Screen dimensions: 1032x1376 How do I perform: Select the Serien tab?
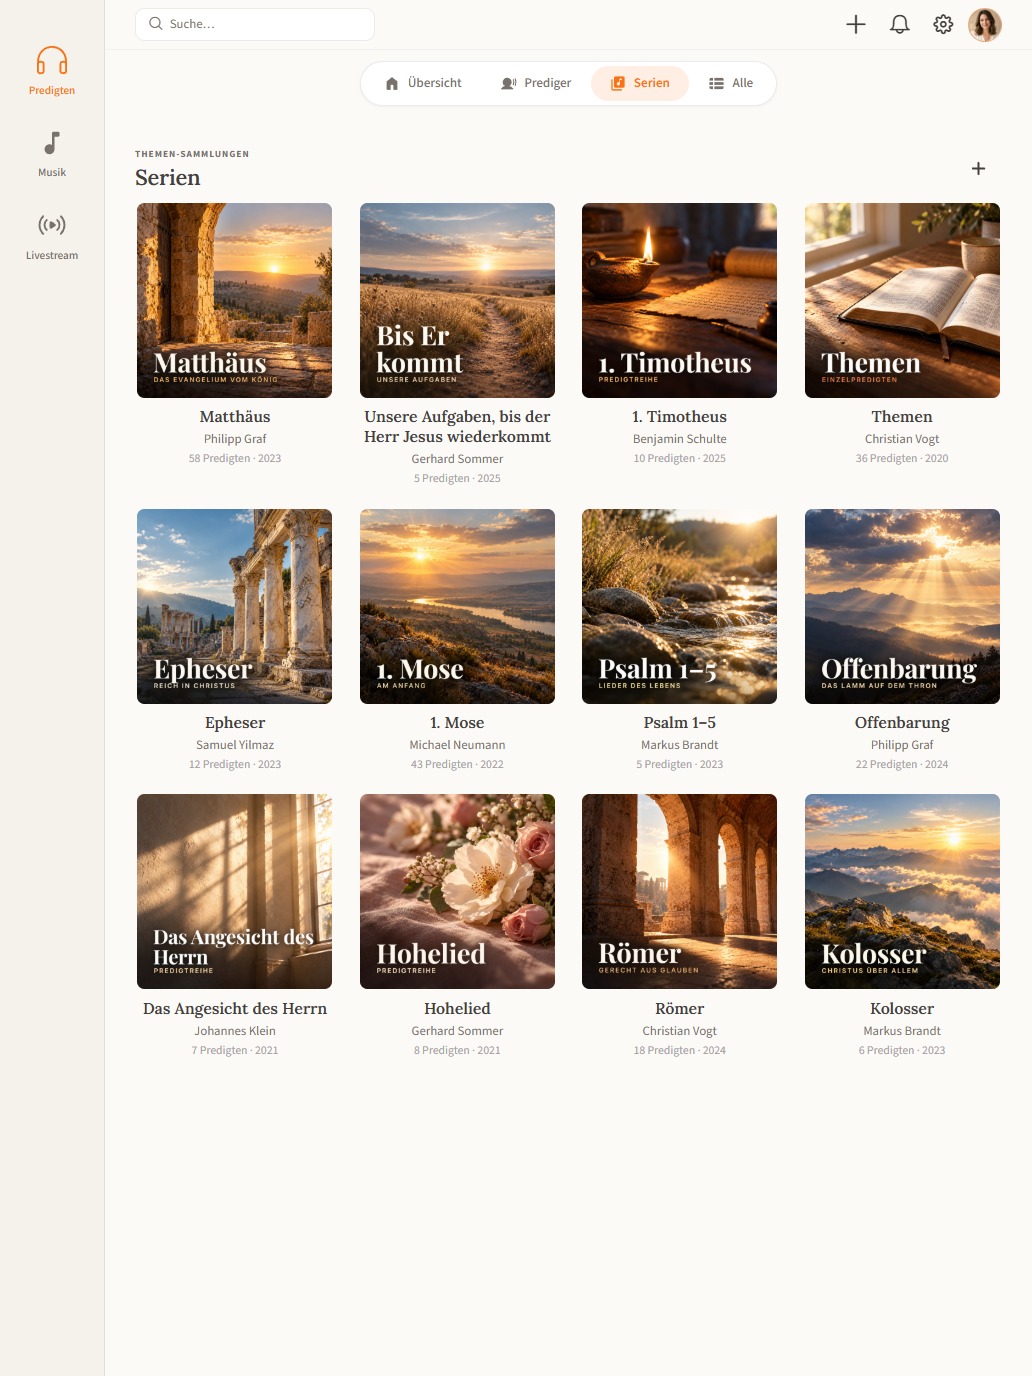pyautogui.click(x=640, y=83)
